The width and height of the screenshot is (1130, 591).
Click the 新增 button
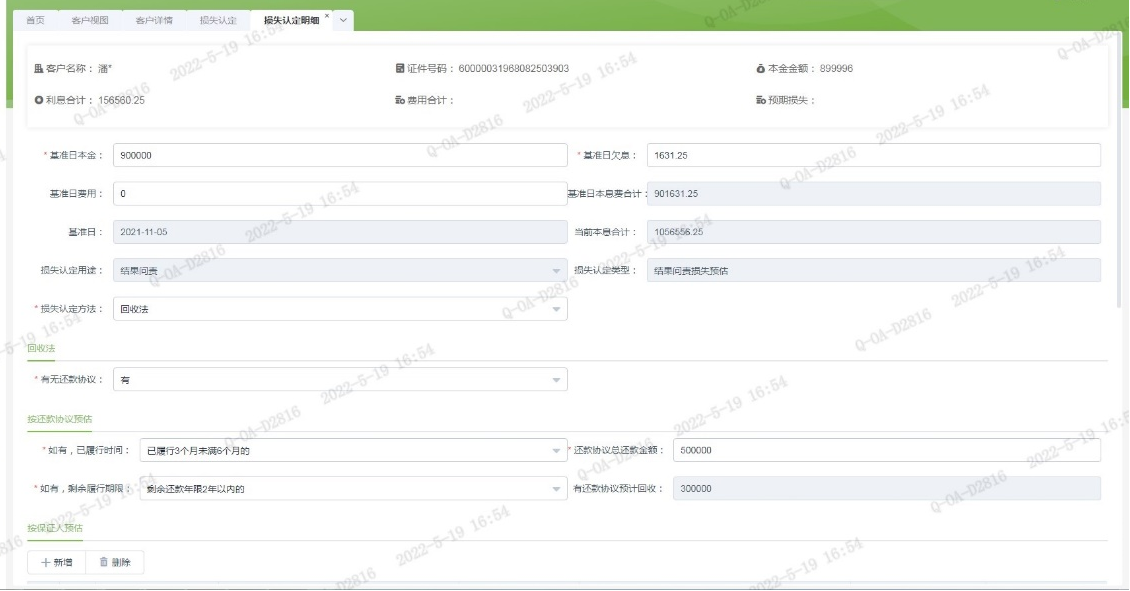click(x=57, y=562)
